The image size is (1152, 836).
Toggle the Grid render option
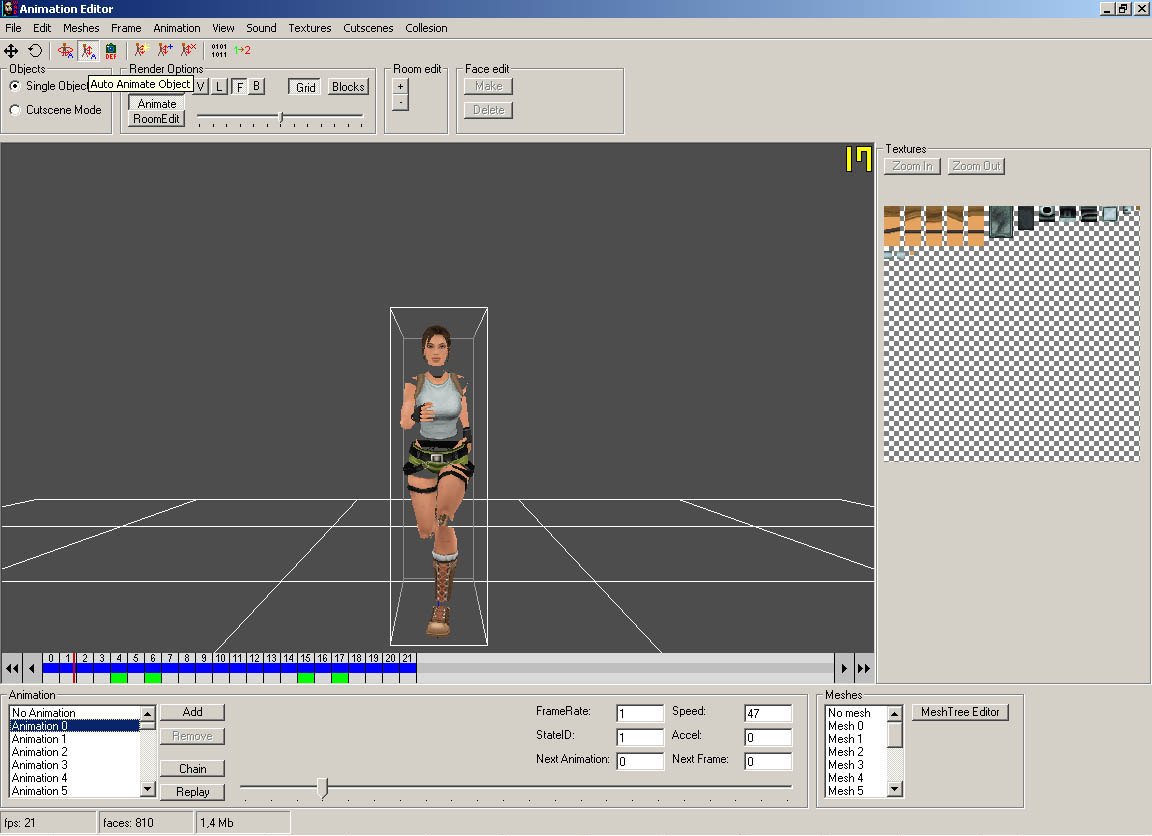coord(306,87)
